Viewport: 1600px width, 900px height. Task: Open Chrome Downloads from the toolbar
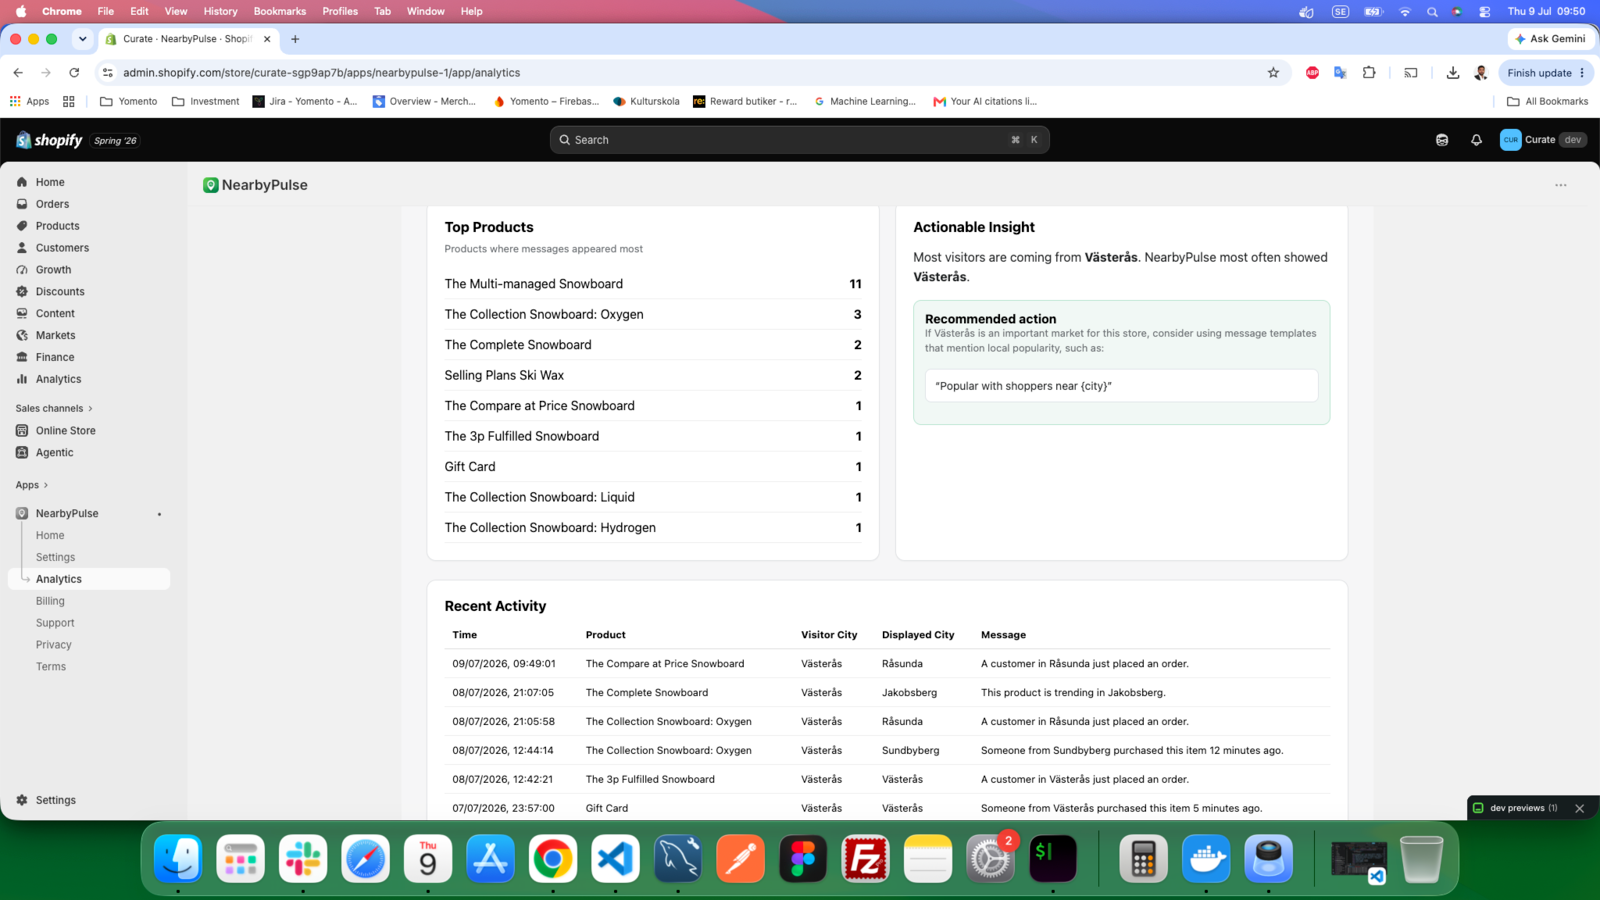coord(1452,73)
